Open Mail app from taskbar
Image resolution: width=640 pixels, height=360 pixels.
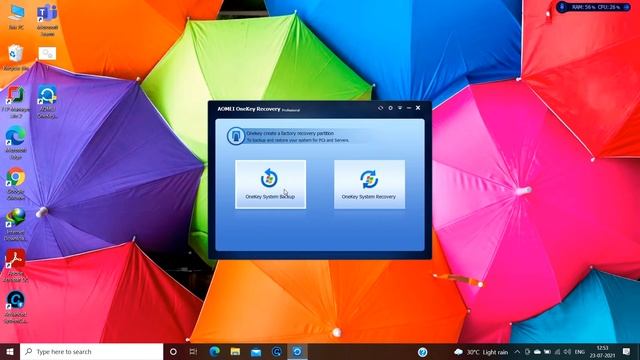[256, 351]
